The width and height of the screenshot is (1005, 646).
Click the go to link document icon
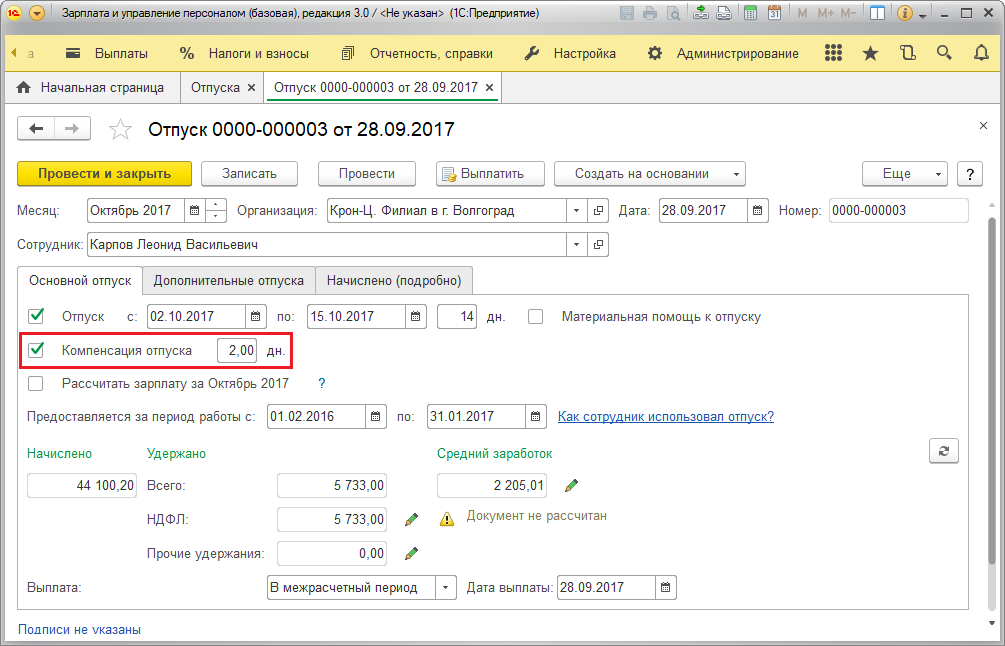pyautogui.click(x=724, y=13)
